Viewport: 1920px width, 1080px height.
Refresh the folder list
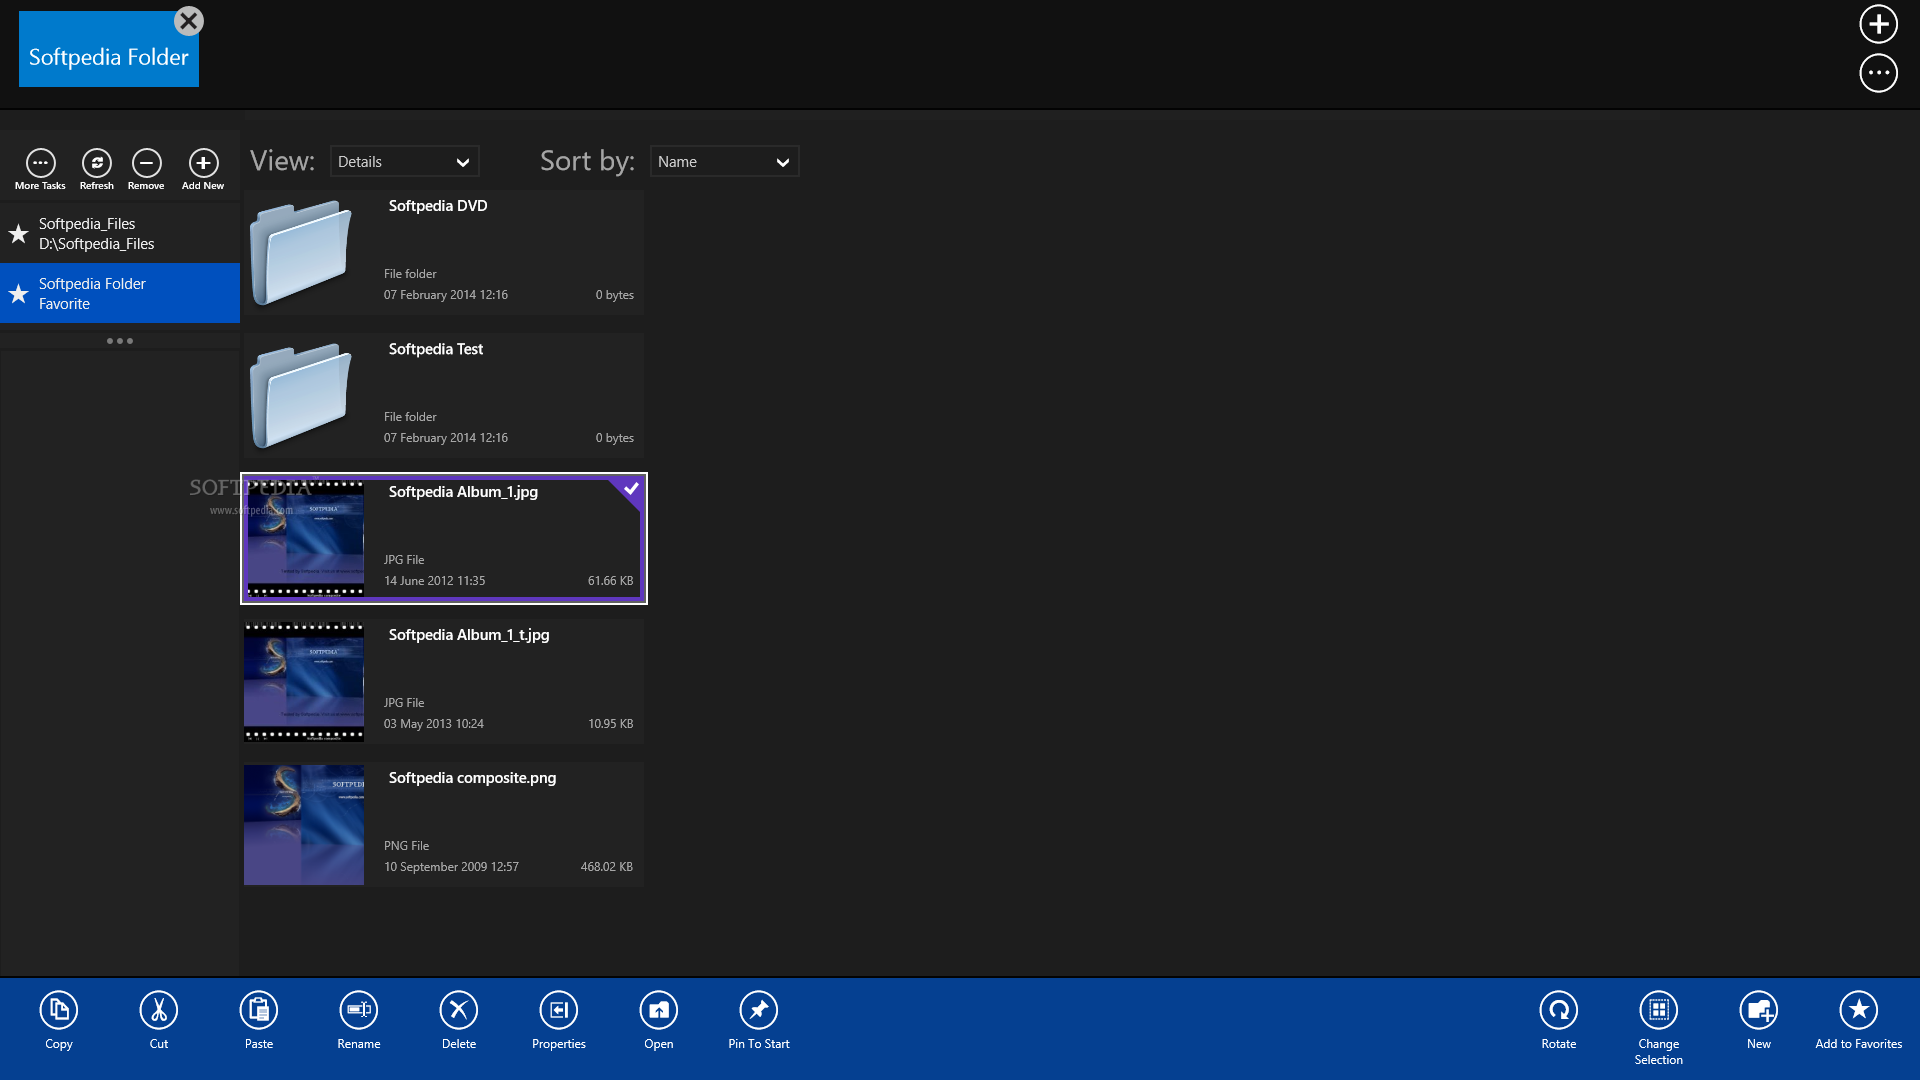[x=97, y=163]
